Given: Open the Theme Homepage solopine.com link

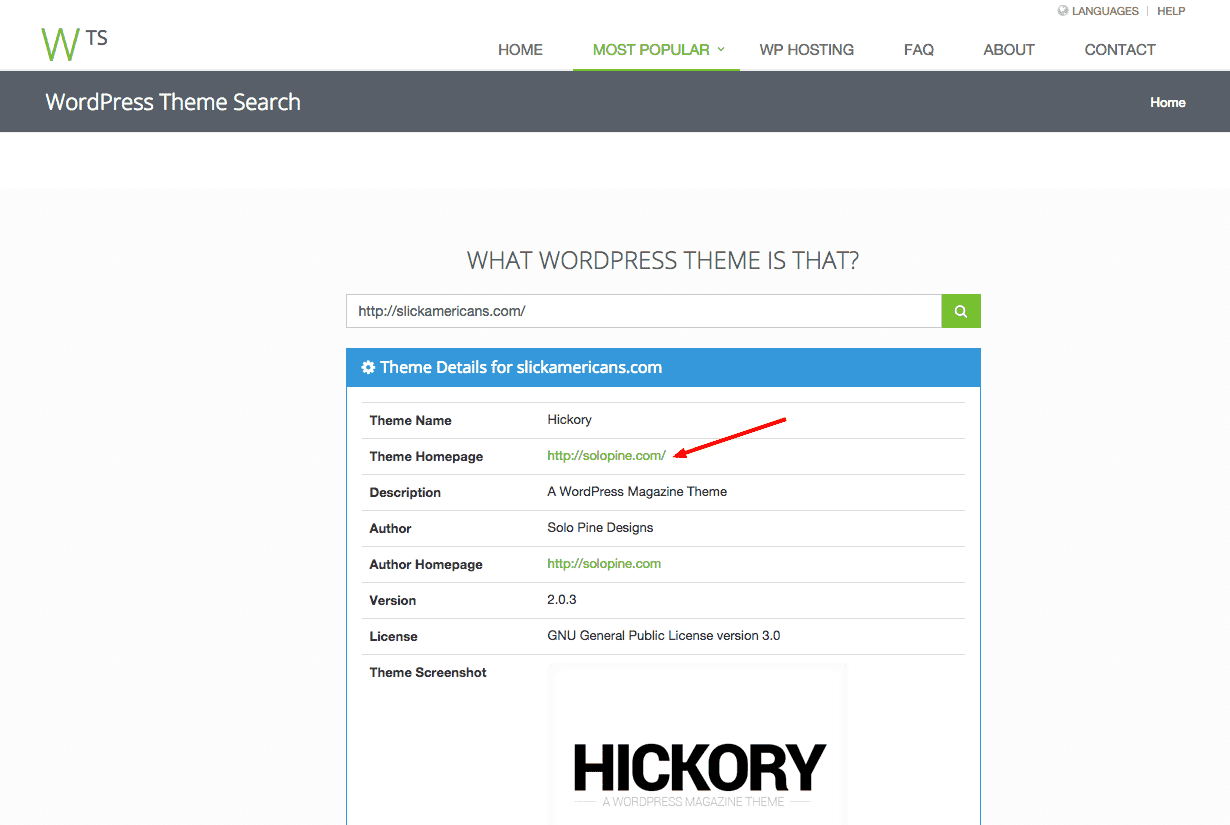Looking at the screenshot, I should (606, 456).
